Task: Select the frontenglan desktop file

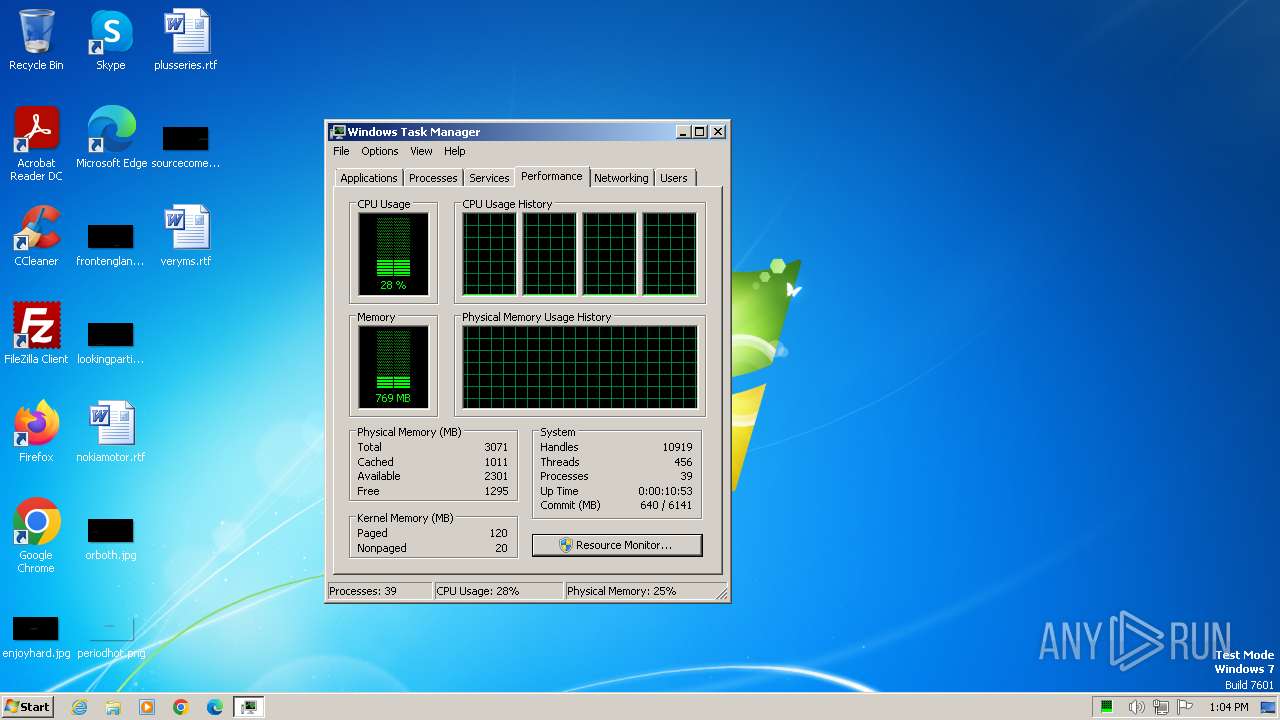Action: click(110, 244)
